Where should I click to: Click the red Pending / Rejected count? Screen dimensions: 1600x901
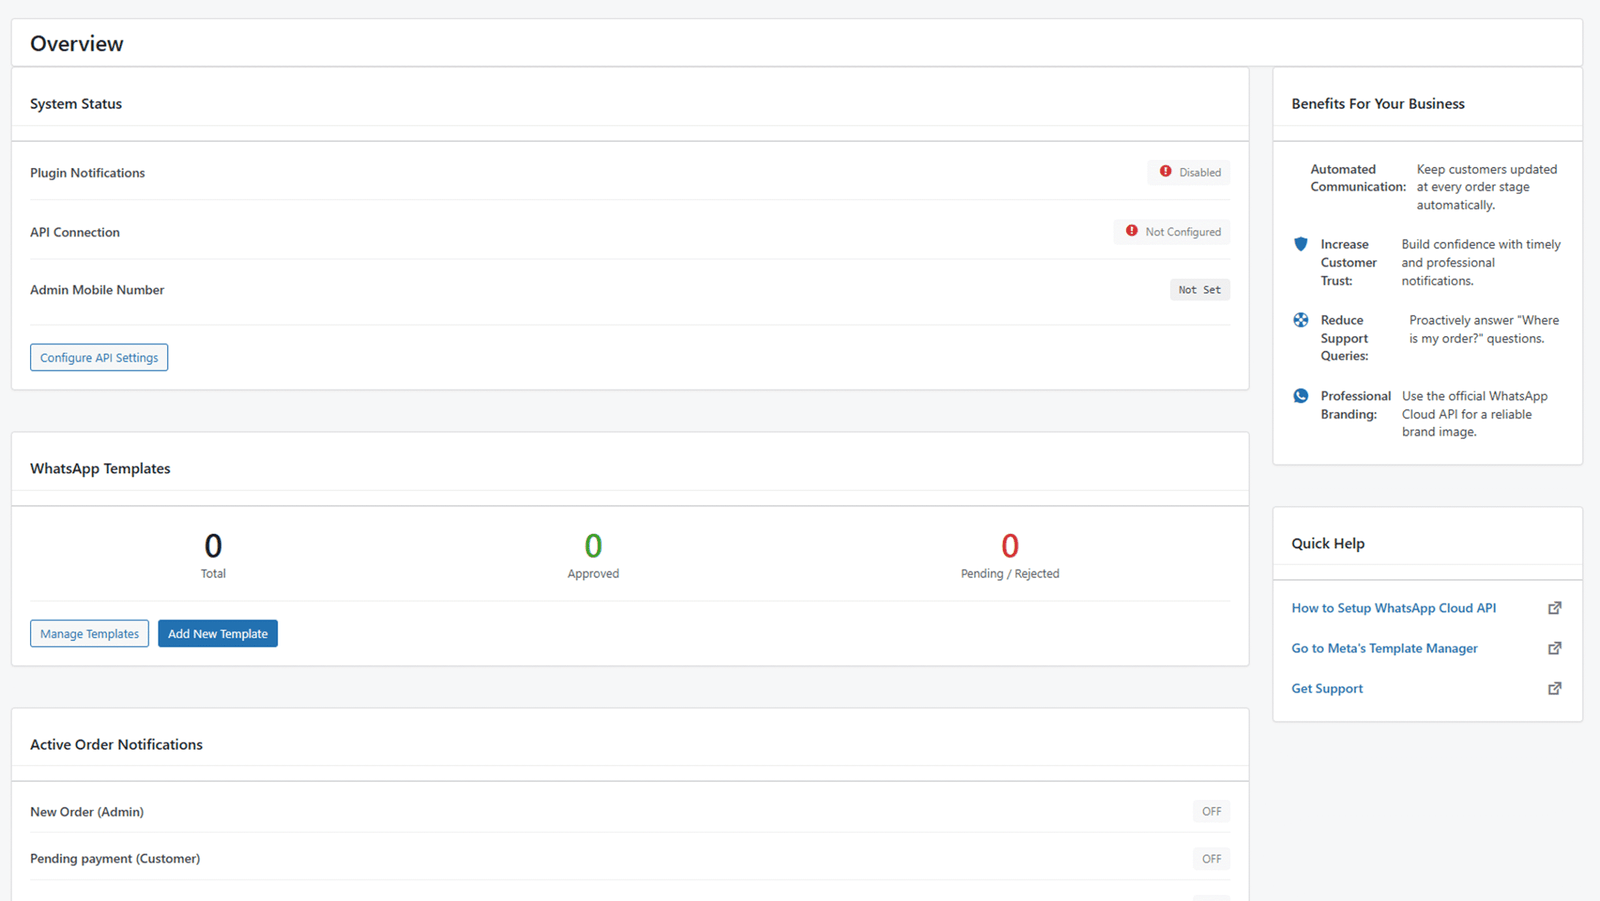pos(1009,546)
